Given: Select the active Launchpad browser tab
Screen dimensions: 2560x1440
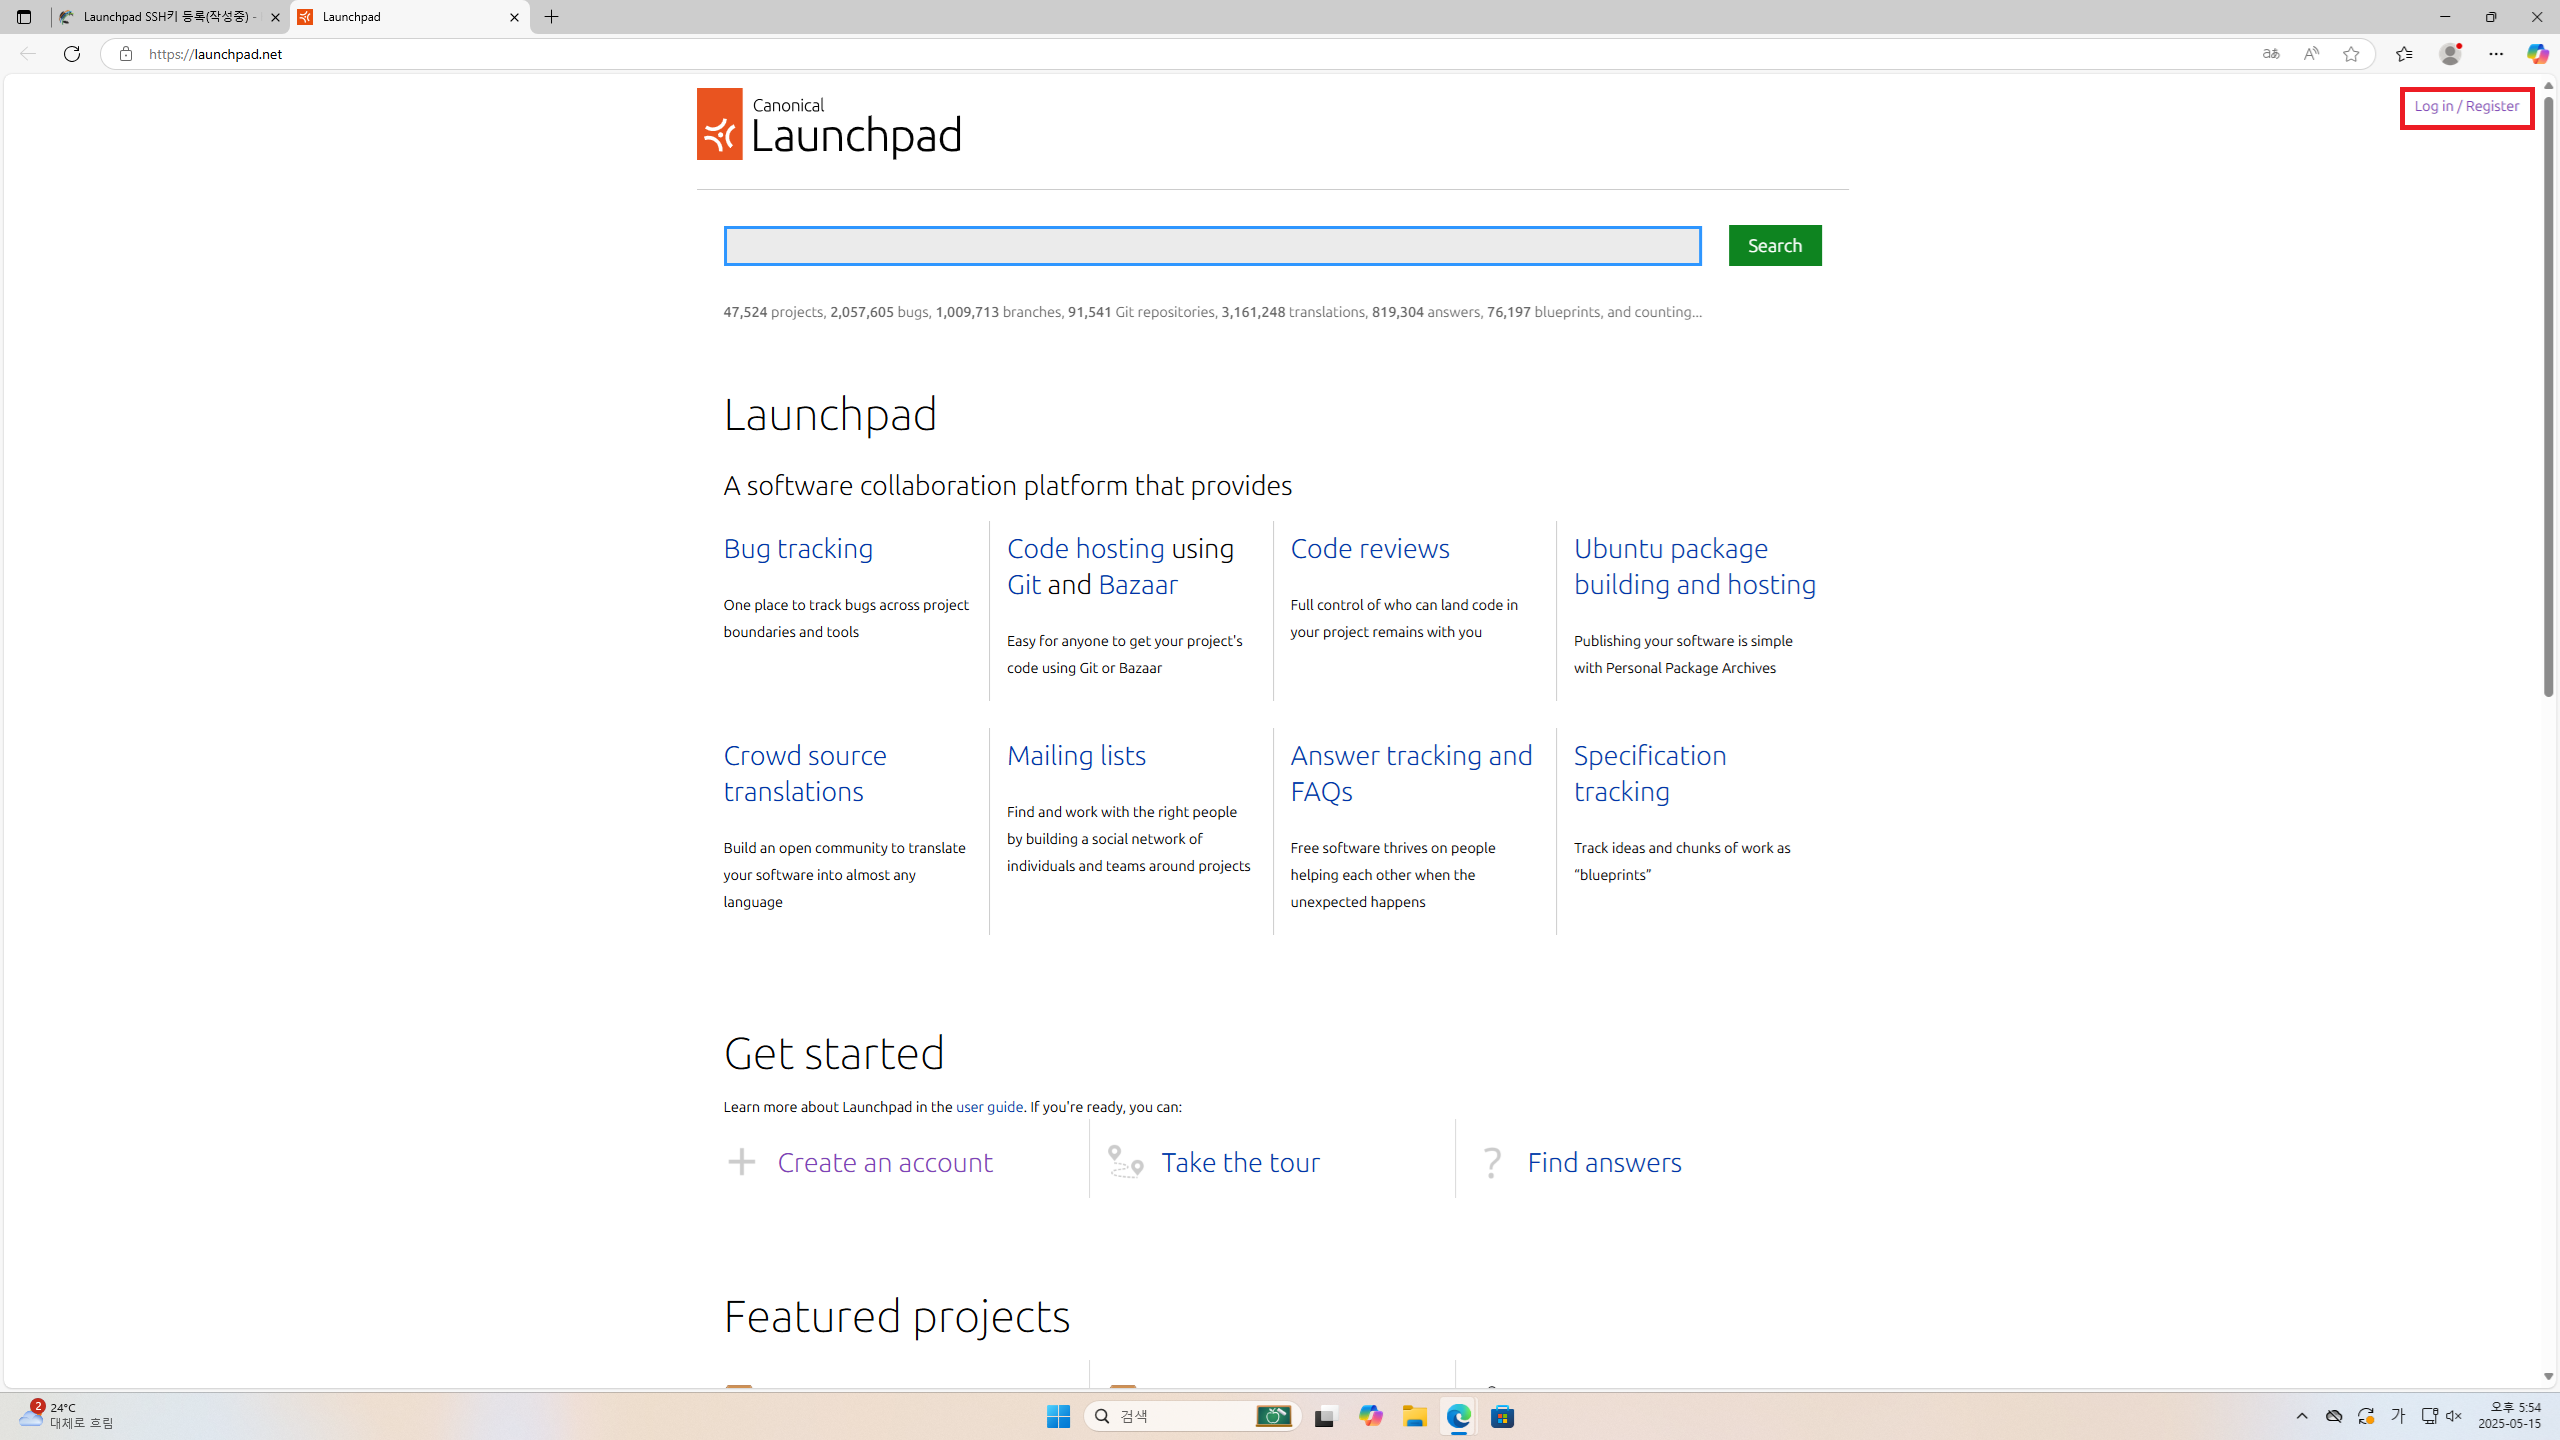Looking at the screenshot, I should click(x=409, y=17).
